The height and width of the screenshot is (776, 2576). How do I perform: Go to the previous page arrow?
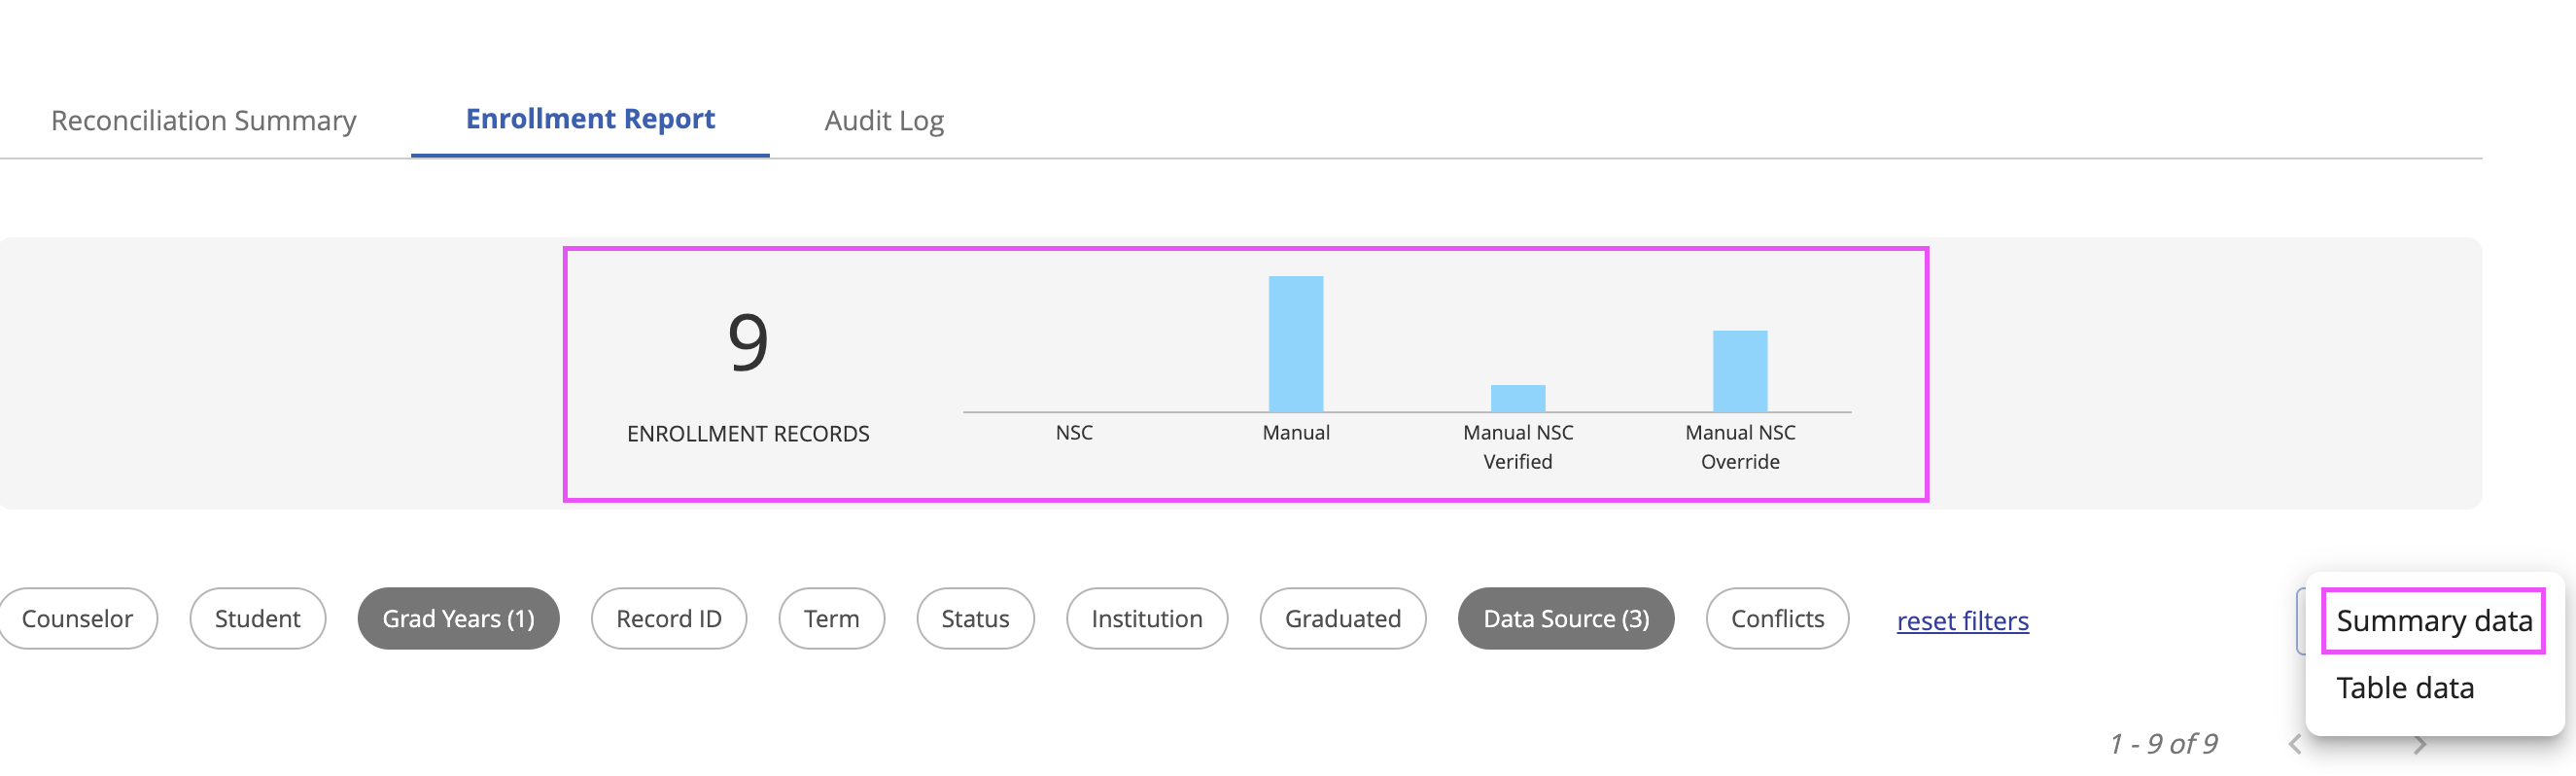click(2295, 745)
